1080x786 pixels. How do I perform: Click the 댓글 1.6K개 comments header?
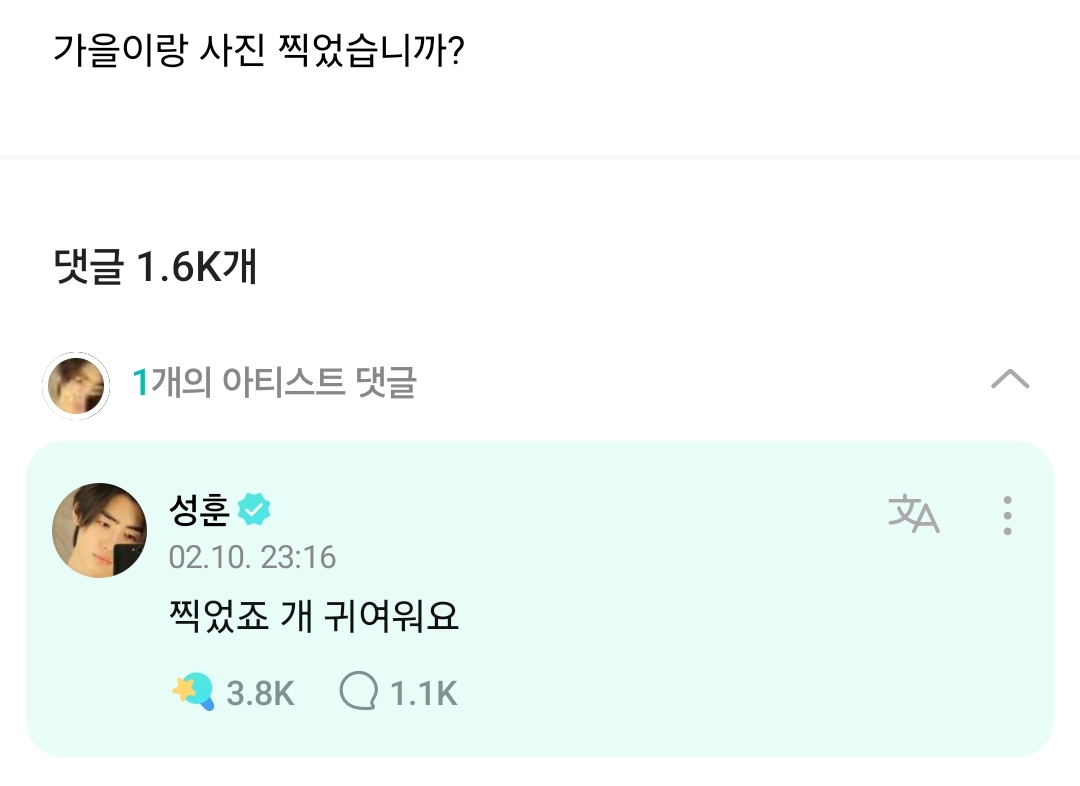pyautogui.click(x=156, y=267)
